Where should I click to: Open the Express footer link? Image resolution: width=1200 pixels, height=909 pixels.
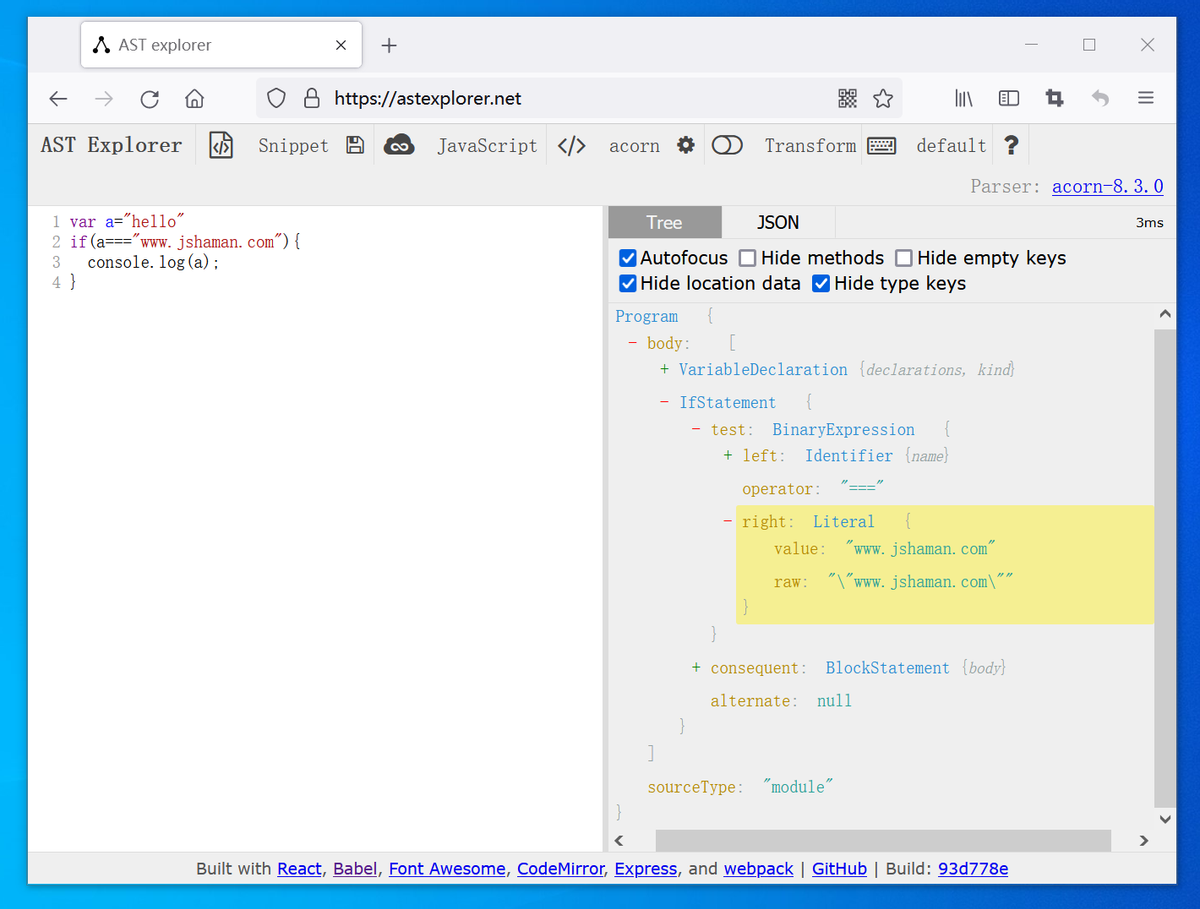[646, 869]
